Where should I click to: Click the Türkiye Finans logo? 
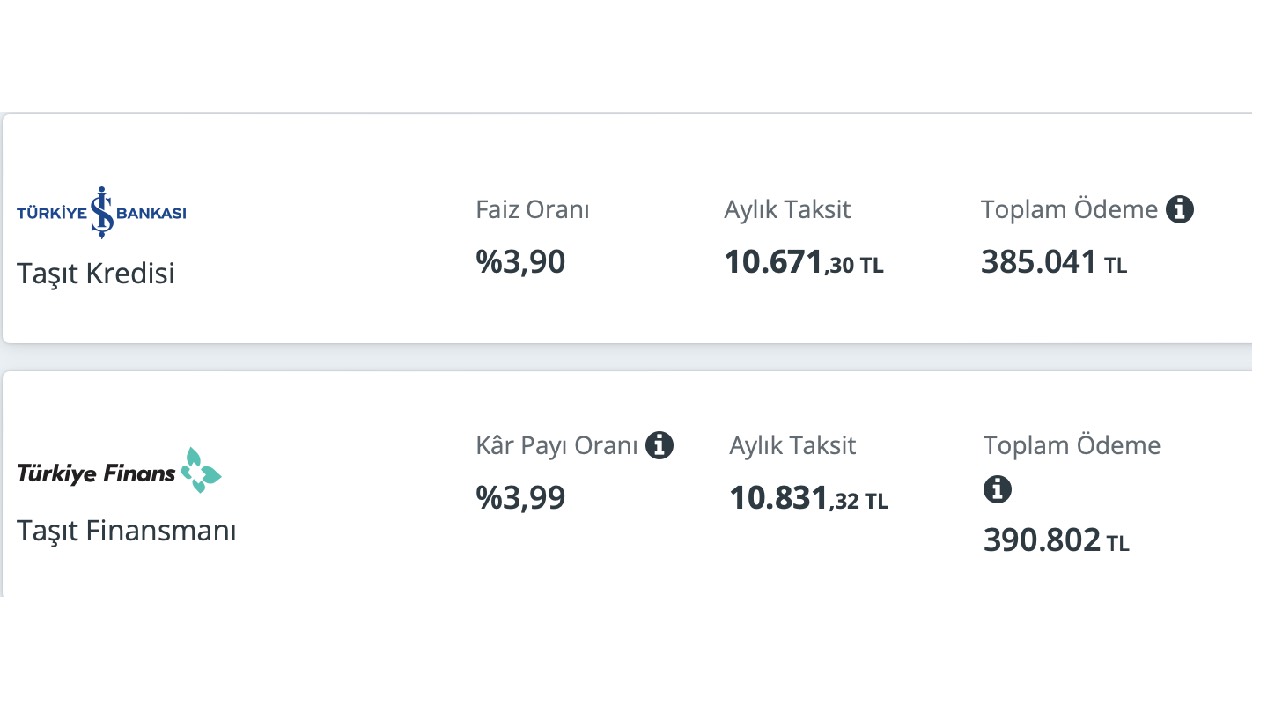coord(119,470)
